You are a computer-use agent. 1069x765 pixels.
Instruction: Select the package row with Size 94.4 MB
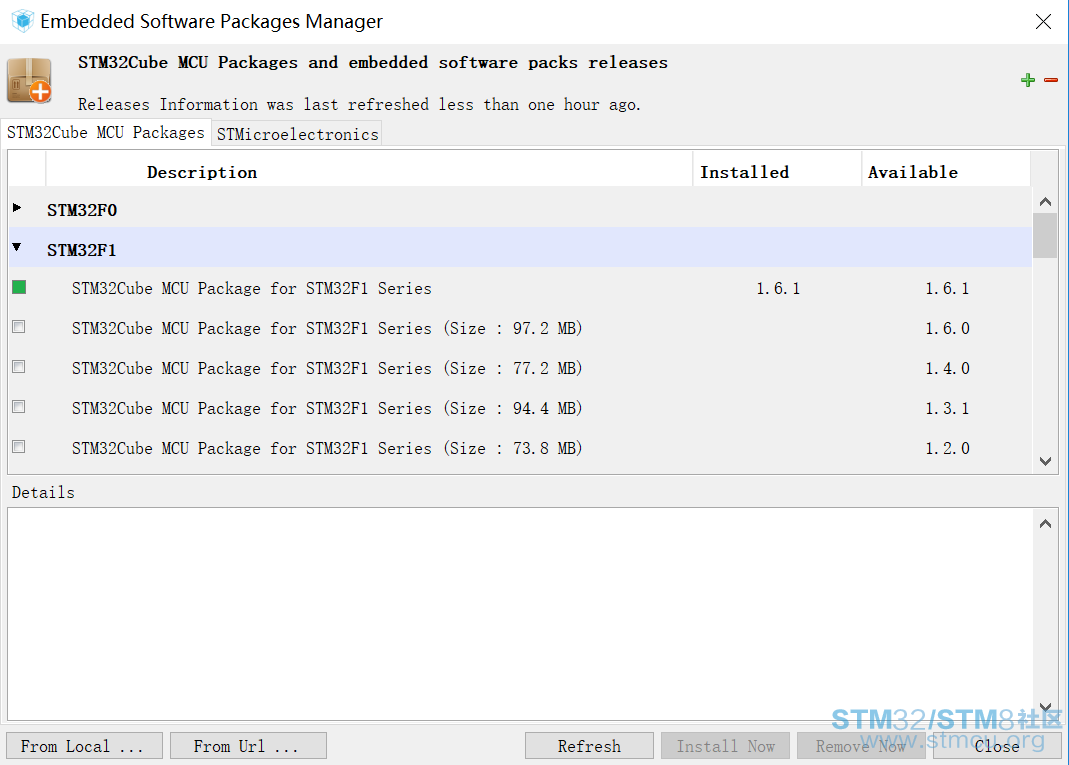[520, 408]
